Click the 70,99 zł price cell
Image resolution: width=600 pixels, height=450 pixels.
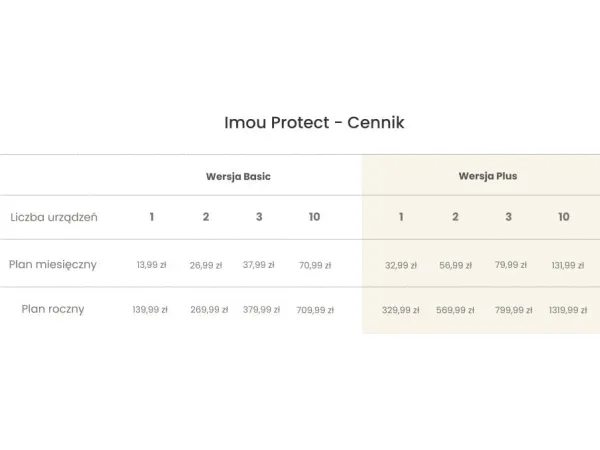click(x=315, y=265)
